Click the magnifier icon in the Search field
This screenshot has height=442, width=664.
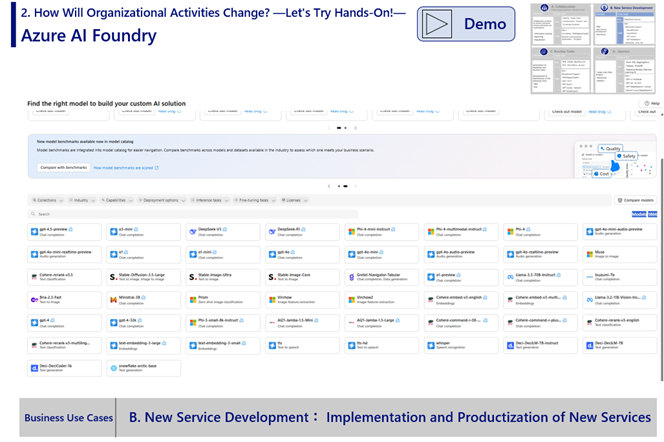point(33,214)
